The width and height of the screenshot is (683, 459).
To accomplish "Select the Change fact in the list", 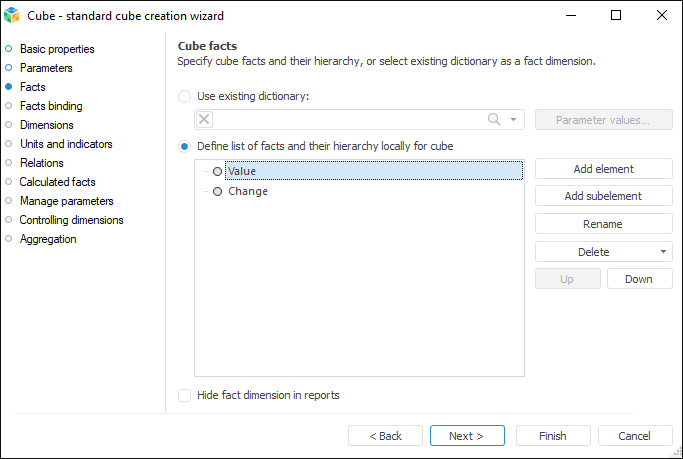I will 248,192.
